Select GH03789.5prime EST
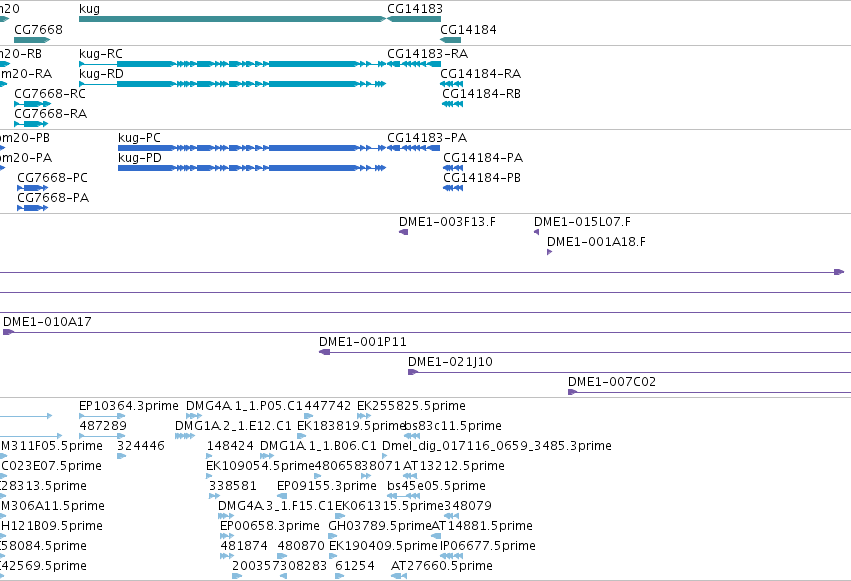 pyautogui.click(x=333, y=537)
